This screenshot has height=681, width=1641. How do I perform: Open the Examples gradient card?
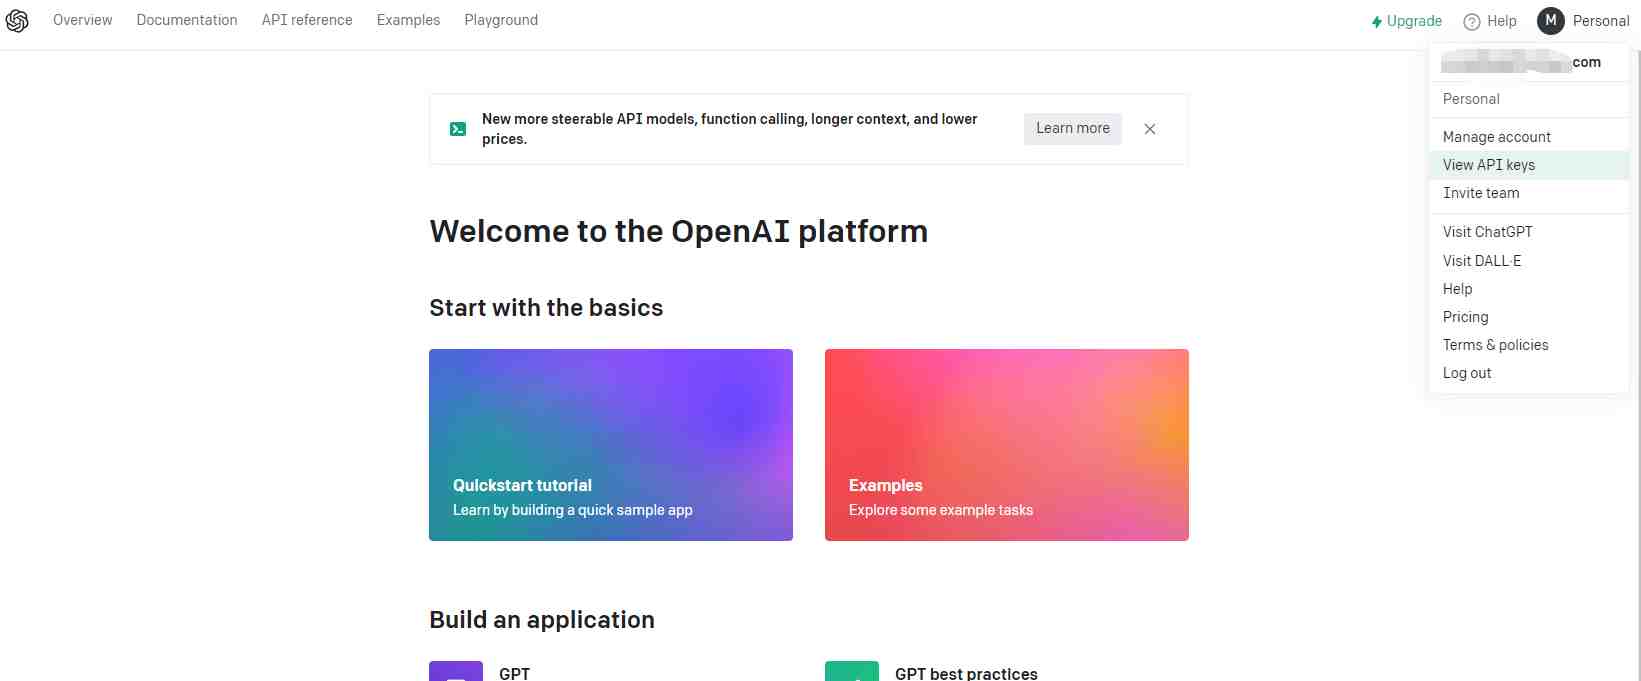click(x=1007, y=445)
